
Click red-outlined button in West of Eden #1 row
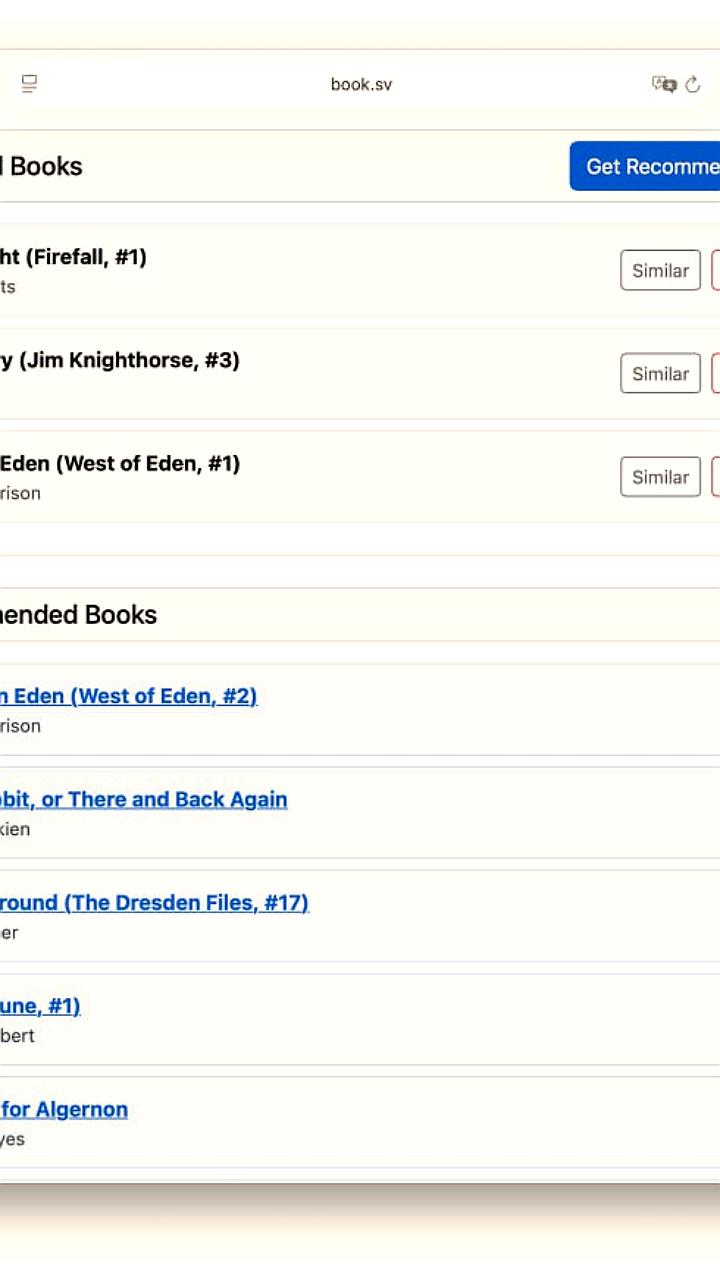click(x=715, y=477)
